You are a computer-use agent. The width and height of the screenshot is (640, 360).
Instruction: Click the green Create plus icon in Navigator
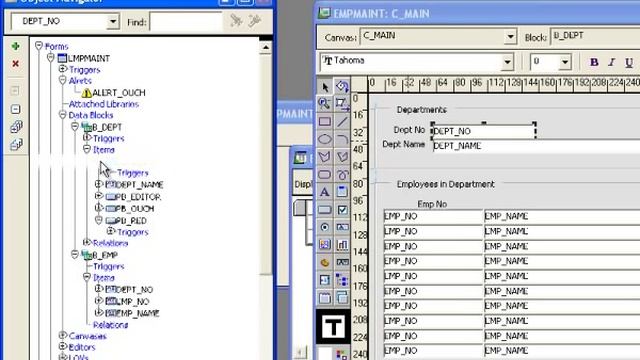point(16,46)
